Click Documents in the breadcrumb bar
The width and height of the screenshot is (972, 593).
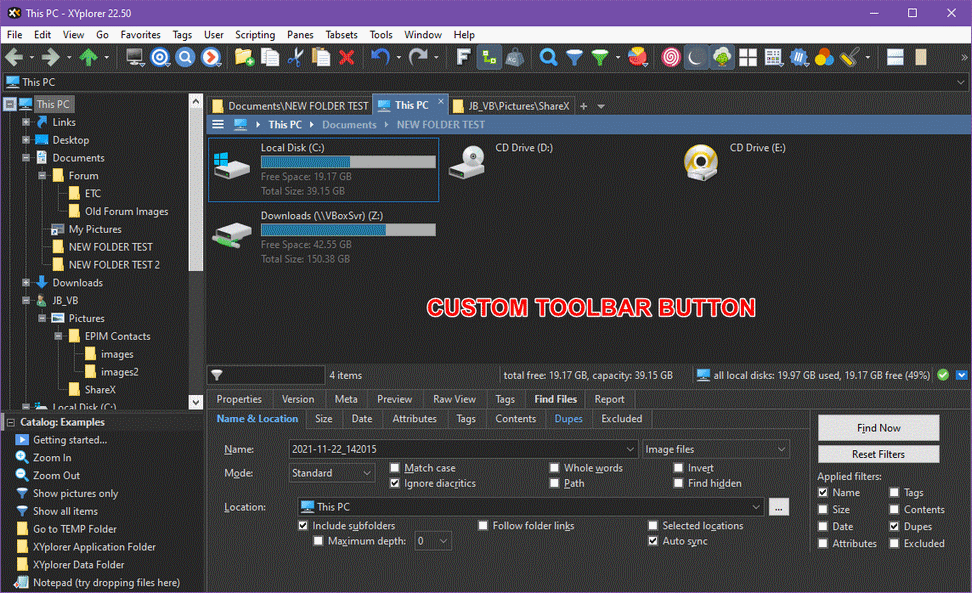click(x=349, y=125)
